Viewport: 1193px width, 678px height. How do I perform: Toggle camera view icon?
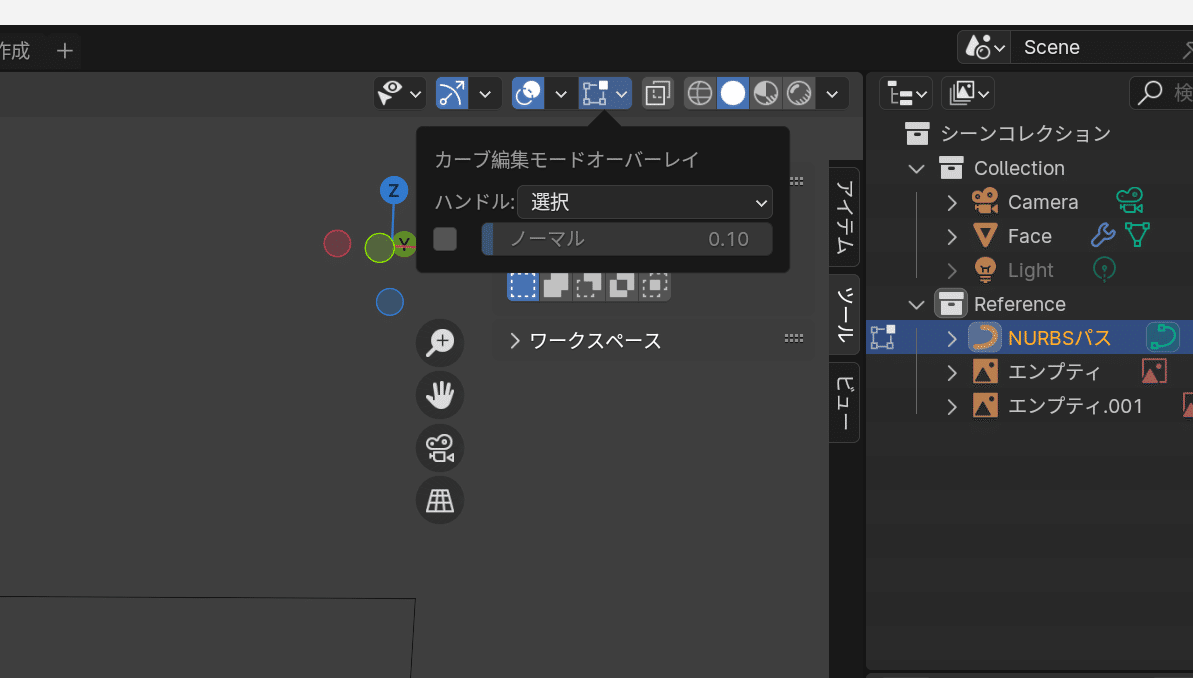point(440,447)
